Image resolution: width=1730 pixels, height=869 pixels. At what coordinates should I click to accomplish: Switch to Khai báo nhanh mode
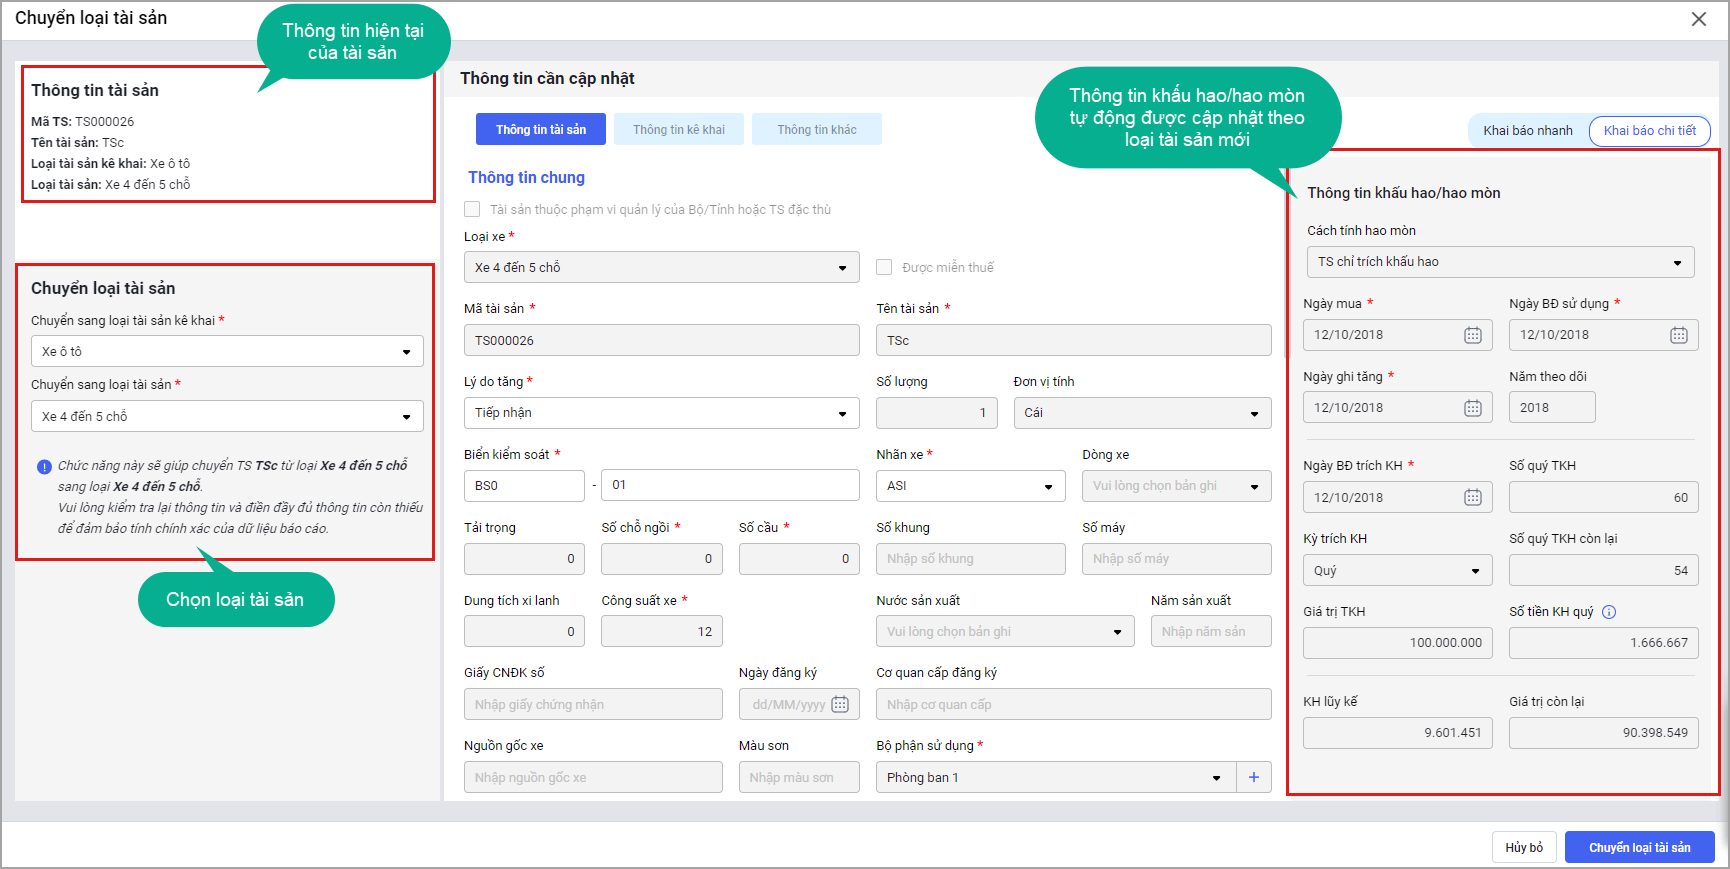tap(1527, 130)
